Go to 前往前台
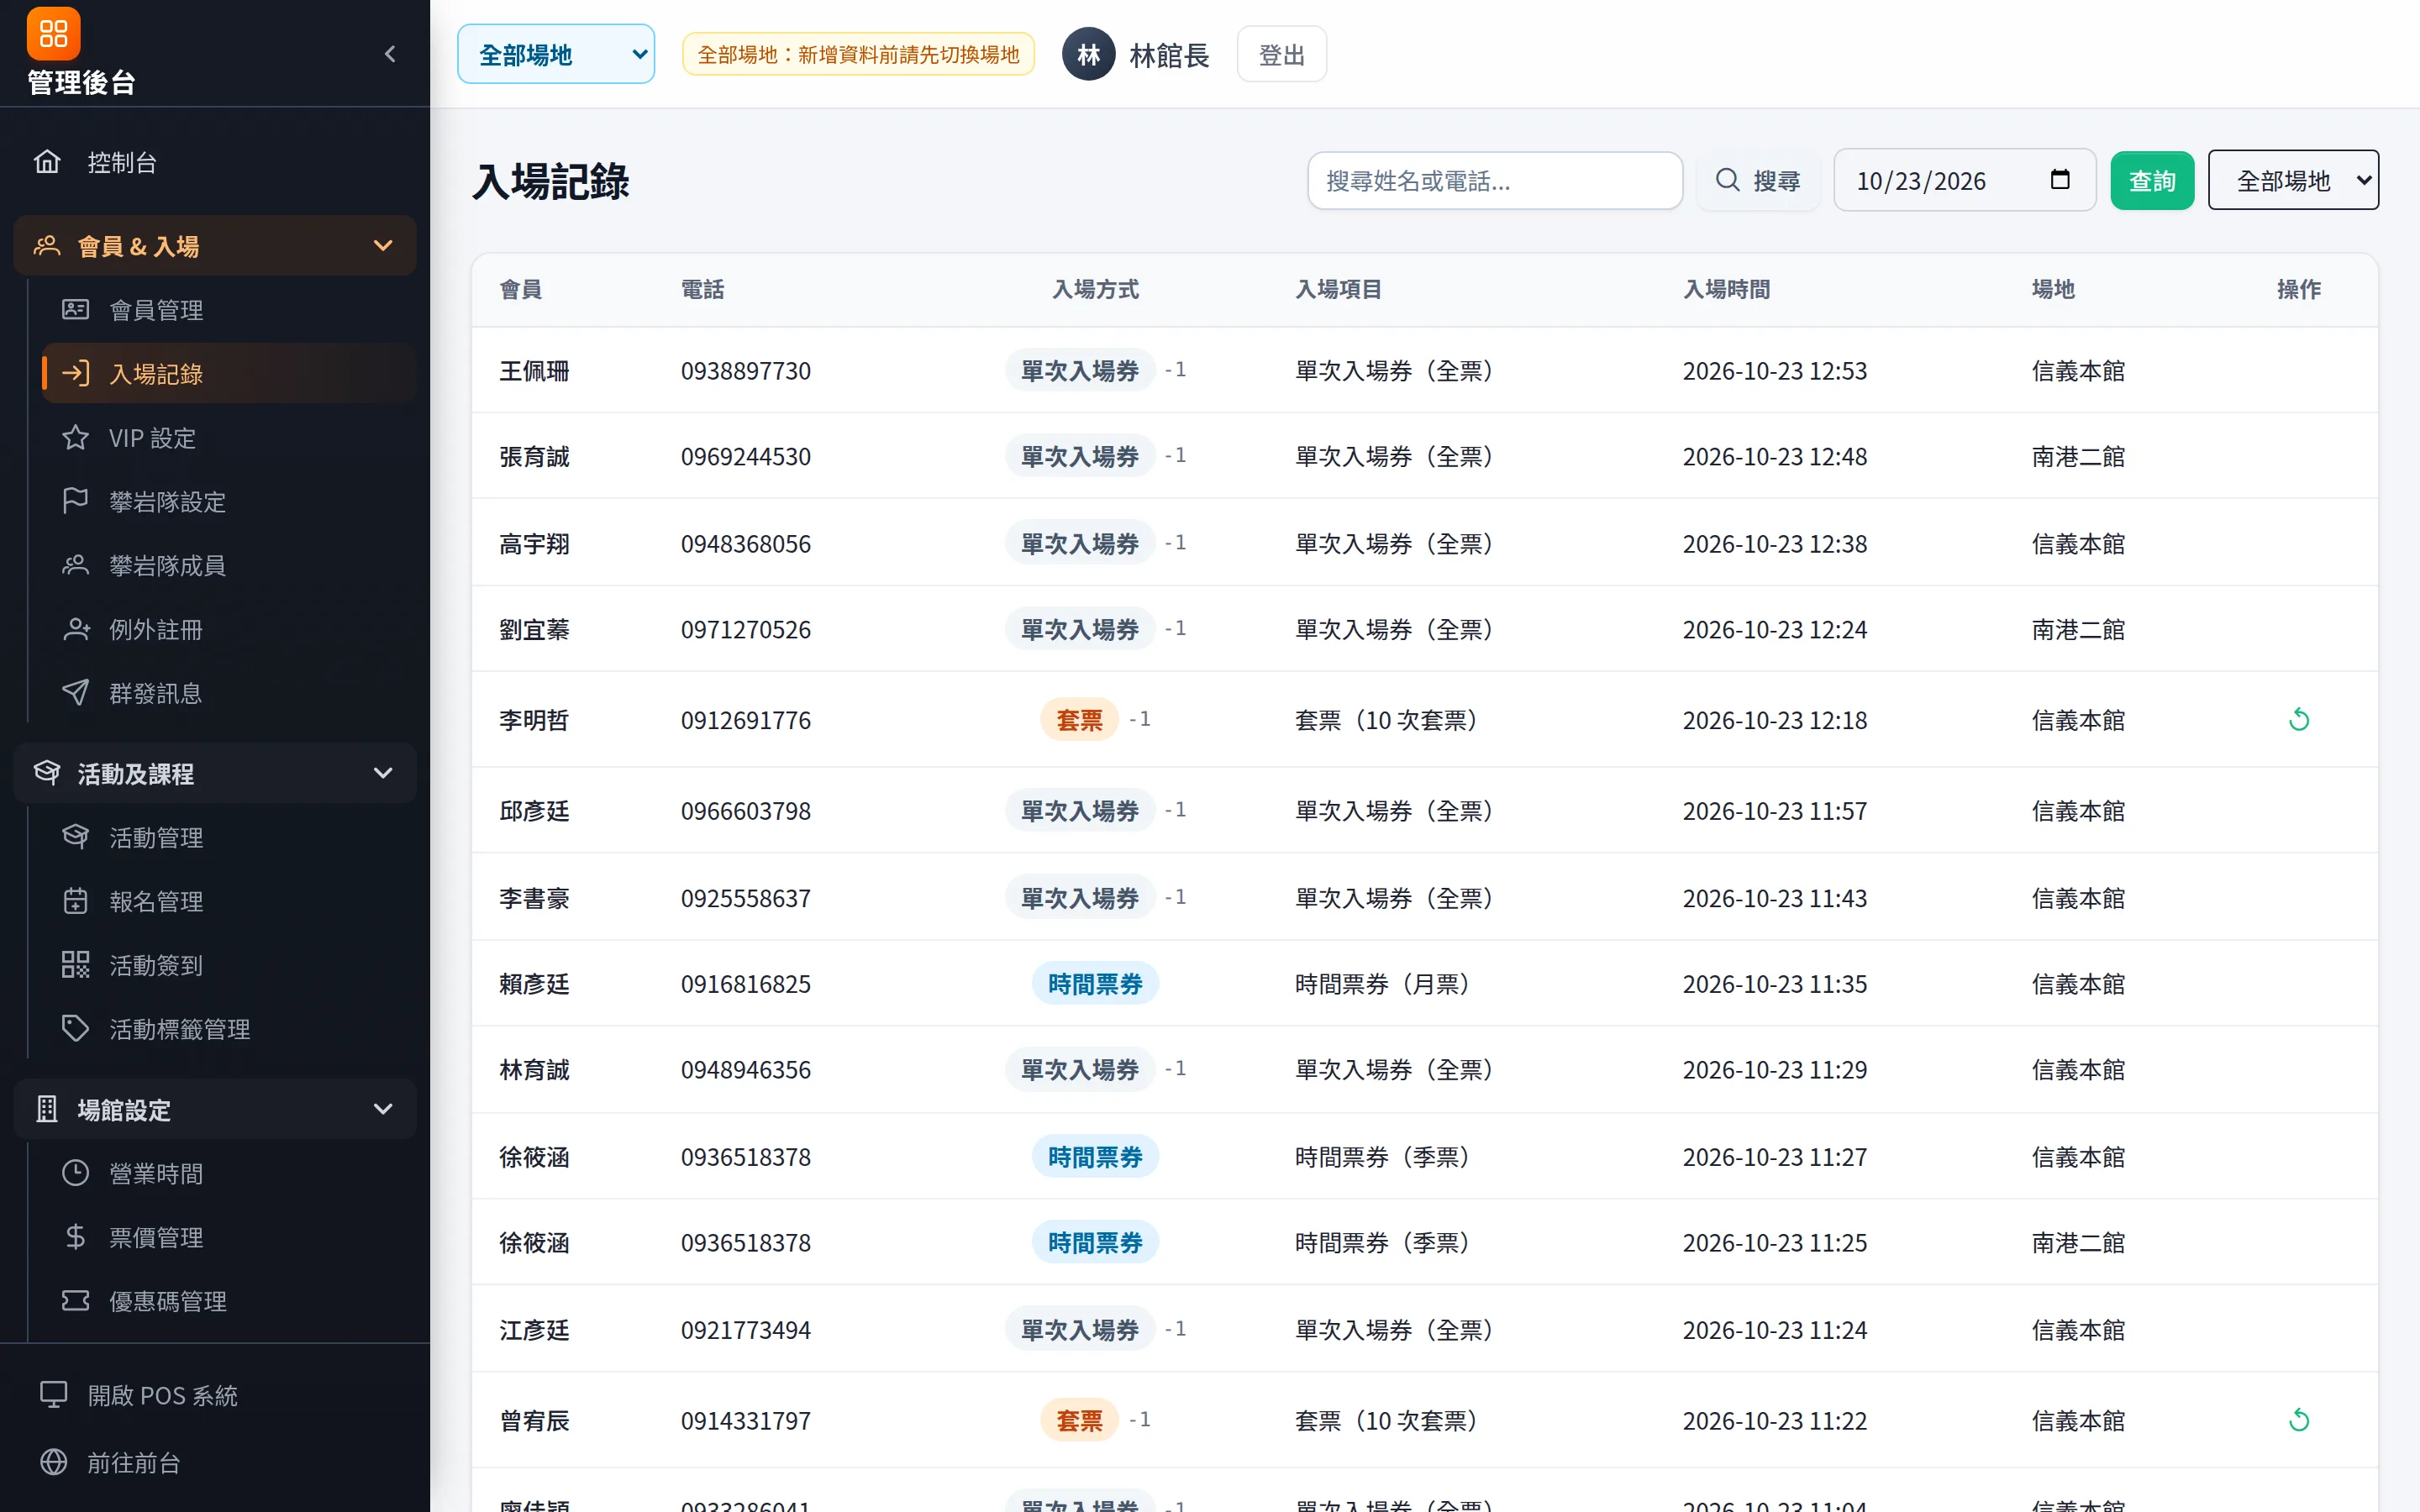 tap(215, 1462)
